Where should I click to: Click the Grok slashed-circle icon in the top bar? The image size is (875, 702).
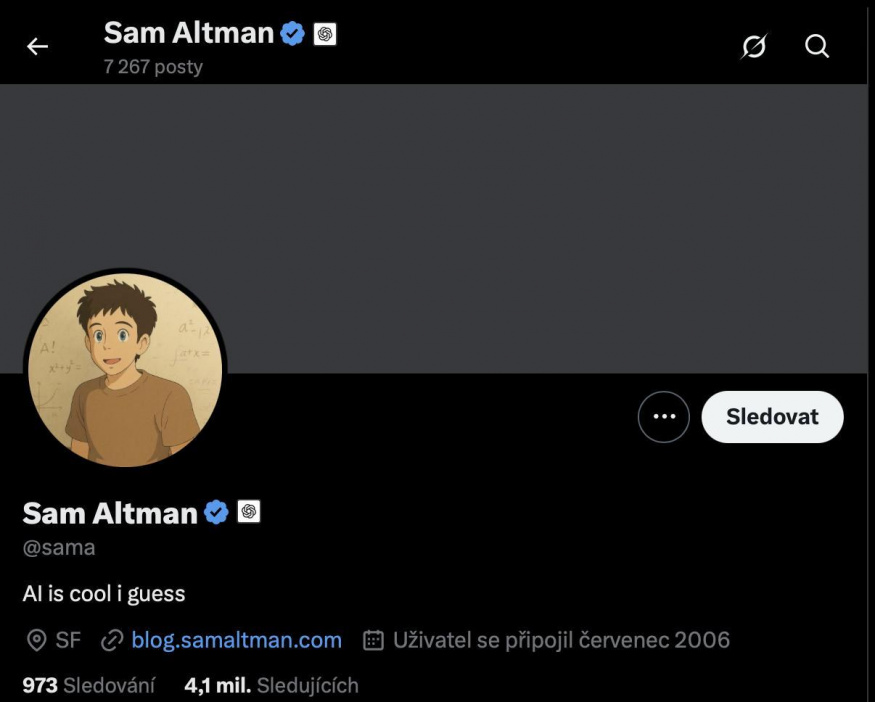[x=755, y=45]
